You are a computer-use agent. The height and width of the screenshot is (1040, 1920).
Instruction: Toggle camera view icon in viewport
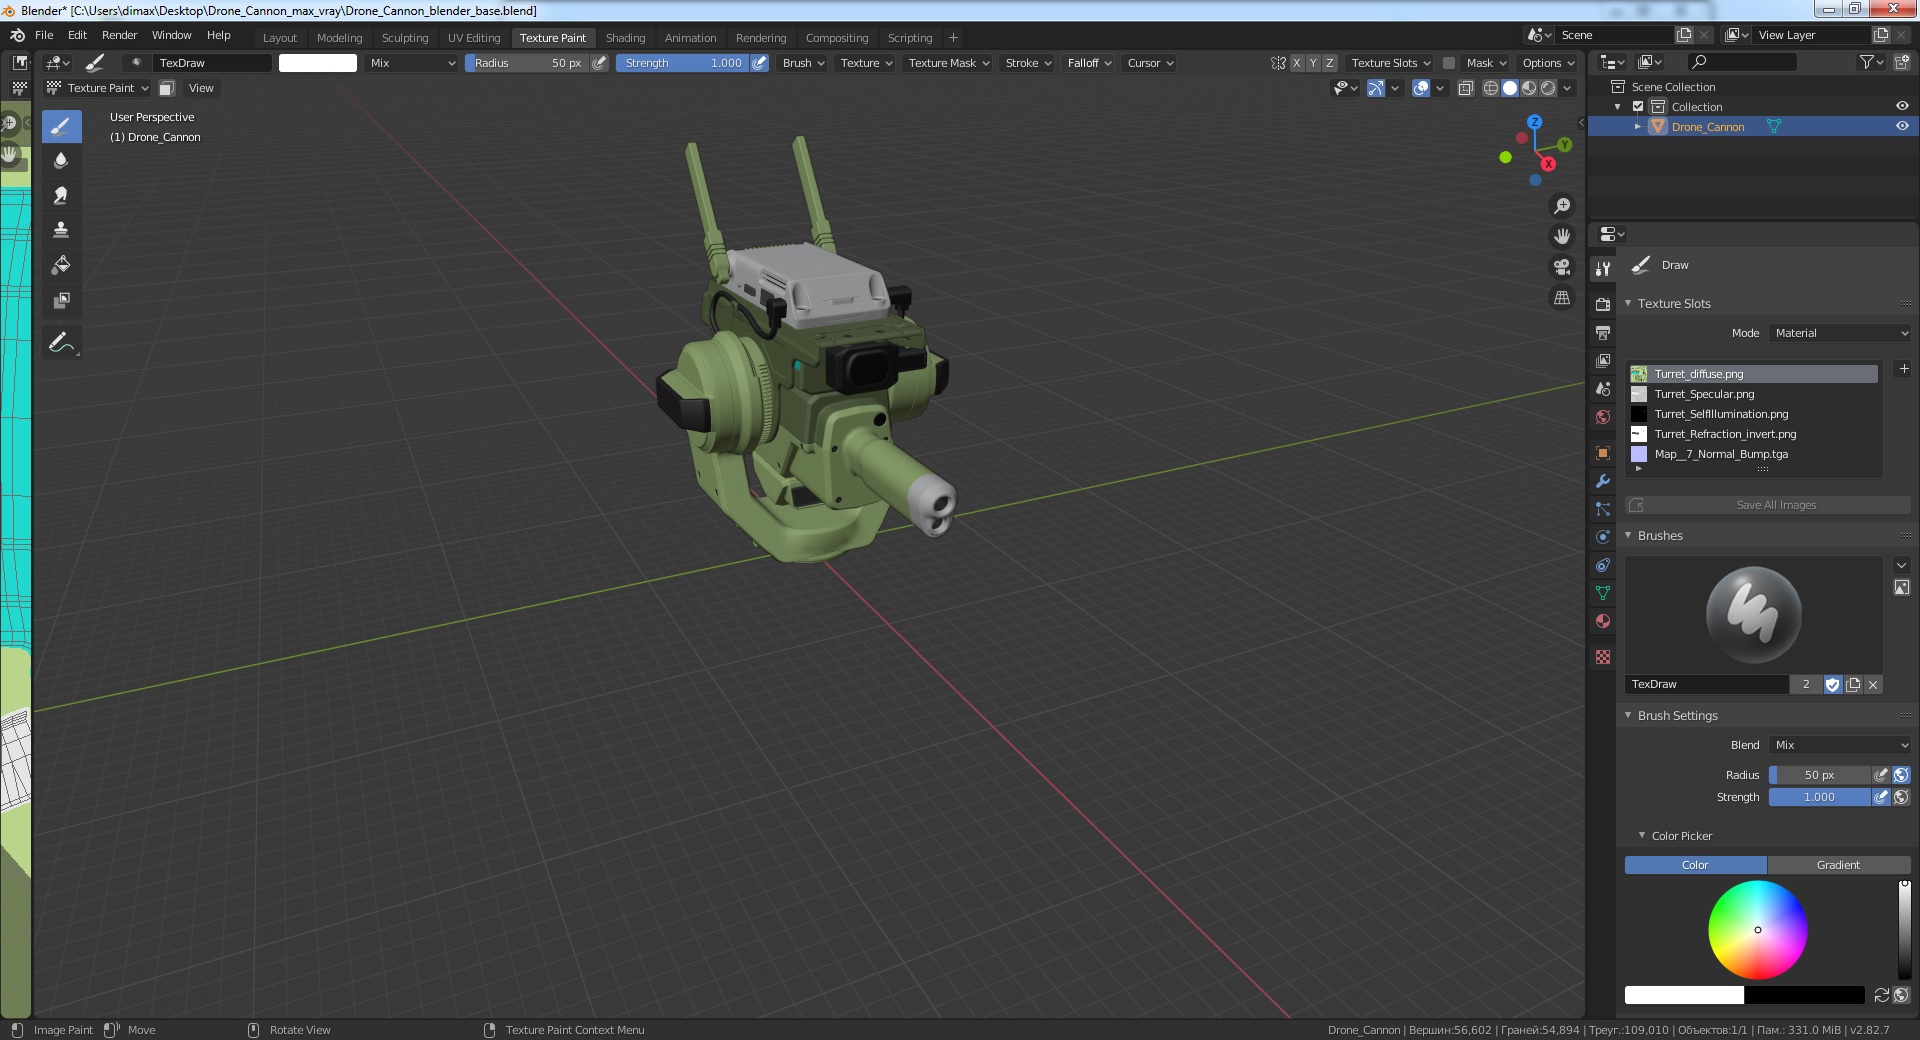(1561, 267)
